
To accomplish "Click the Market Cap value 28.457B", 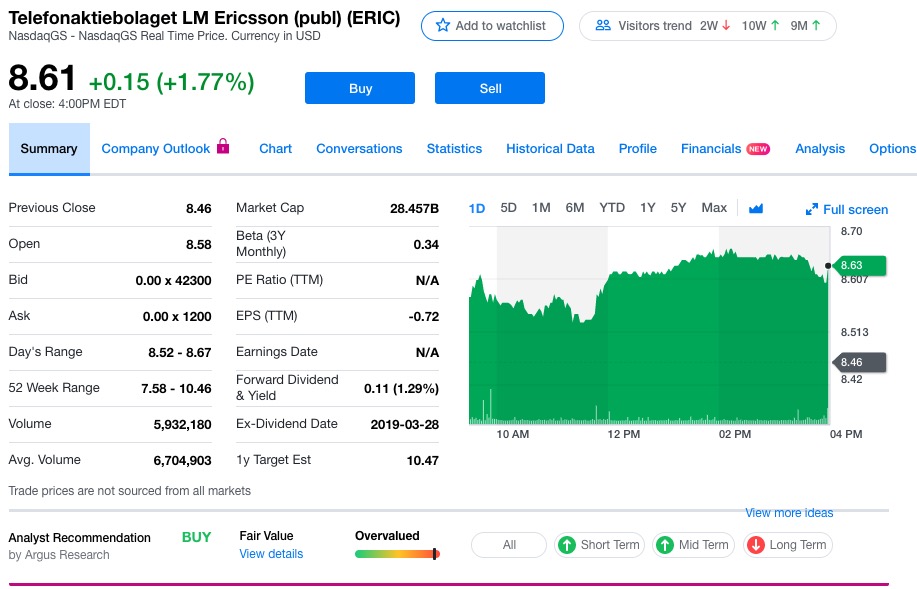I will [x=414, y=209].
